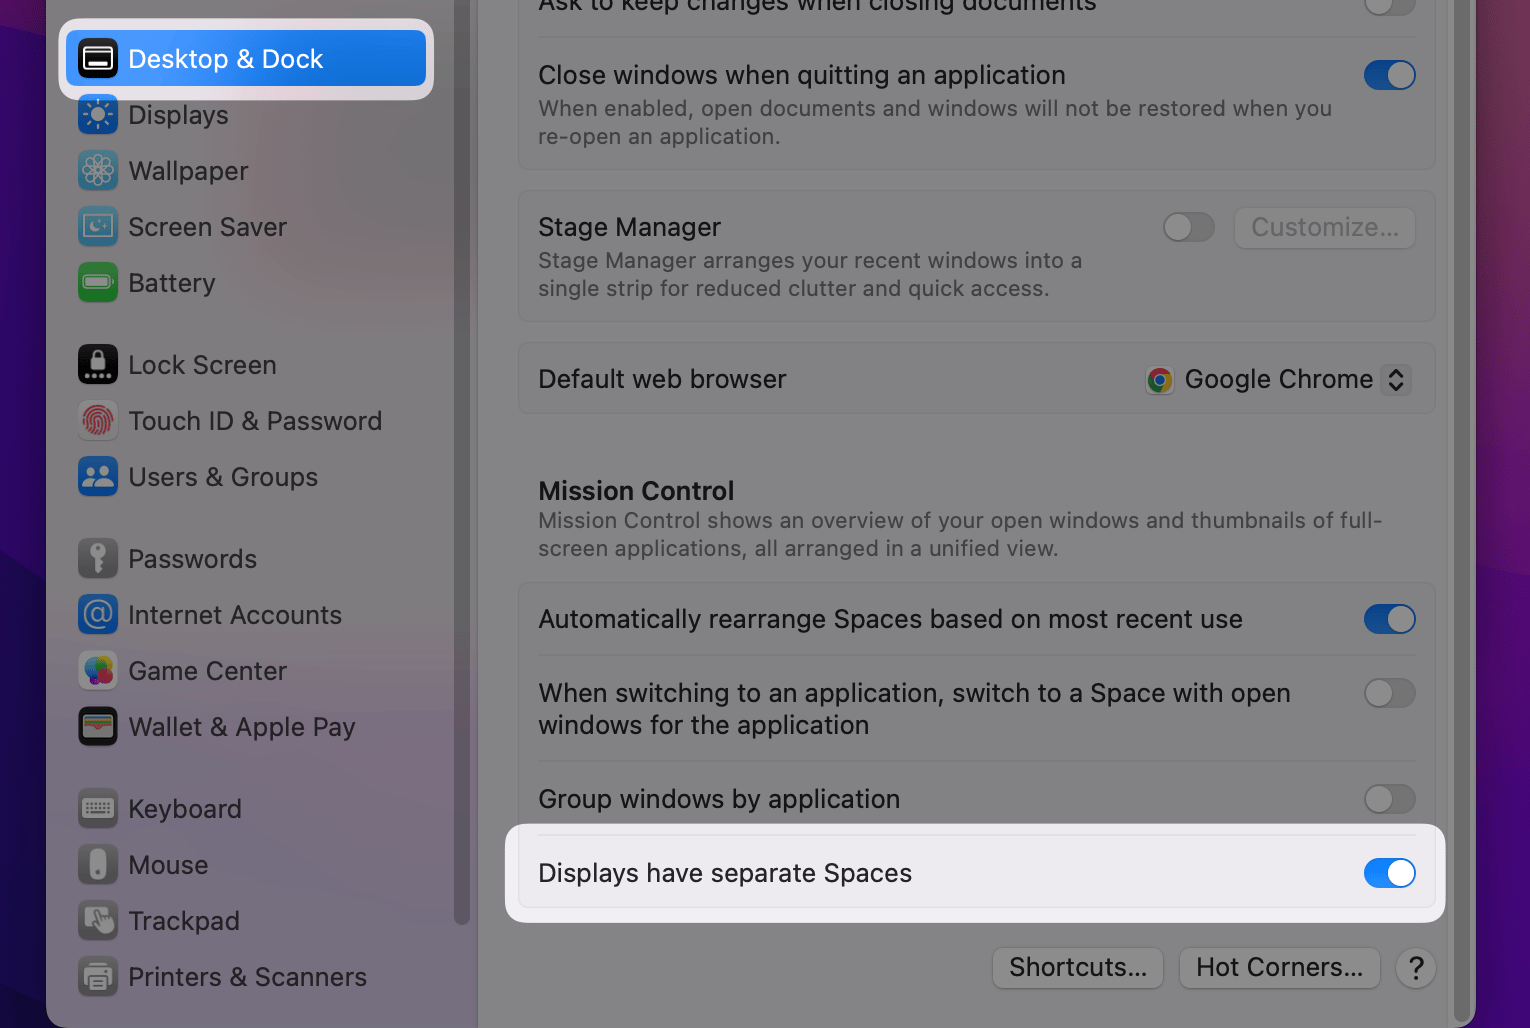Select the Screen Saver label
The width and height of the screenshot is (1530, 1028).
point(208,227)
